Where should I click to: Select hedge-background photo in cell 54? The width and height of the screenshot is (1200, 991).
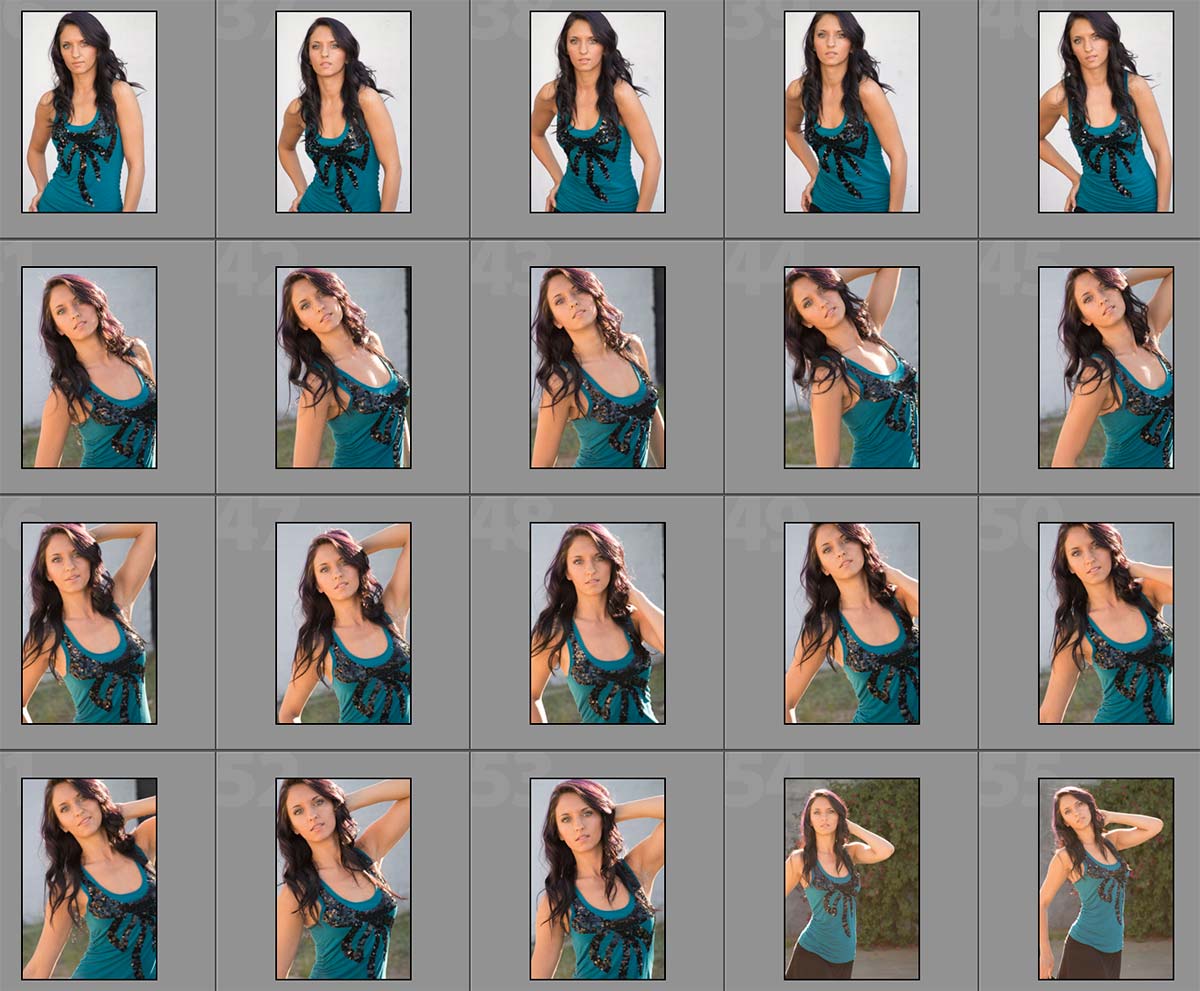(x=851, y=879)
